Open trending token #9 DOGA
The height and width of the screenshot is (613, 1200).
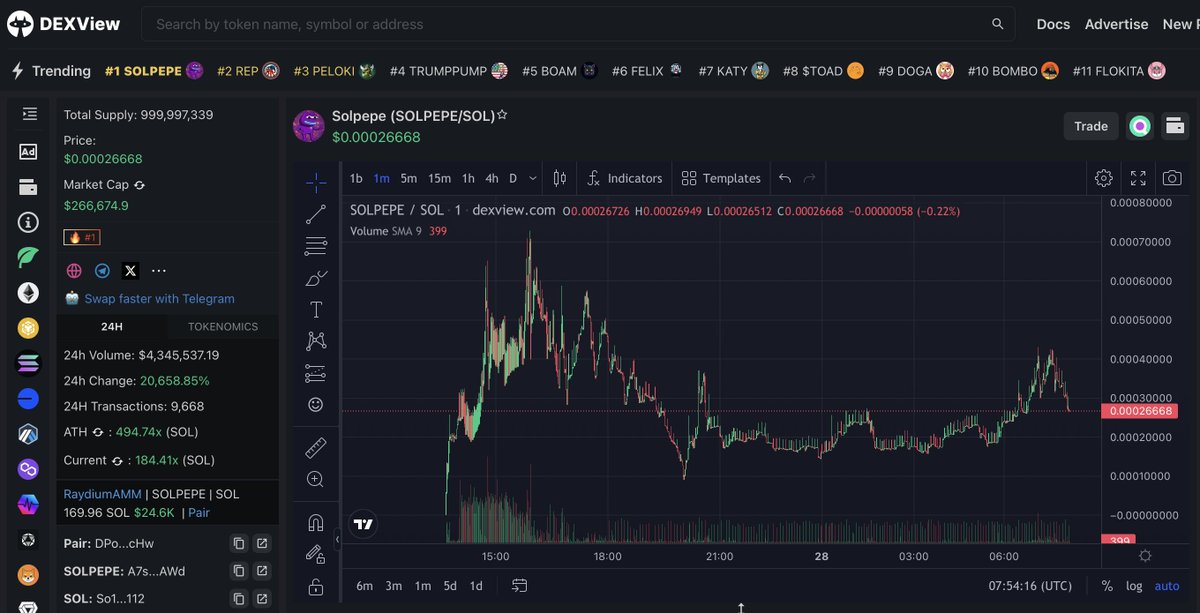(915, 71)
